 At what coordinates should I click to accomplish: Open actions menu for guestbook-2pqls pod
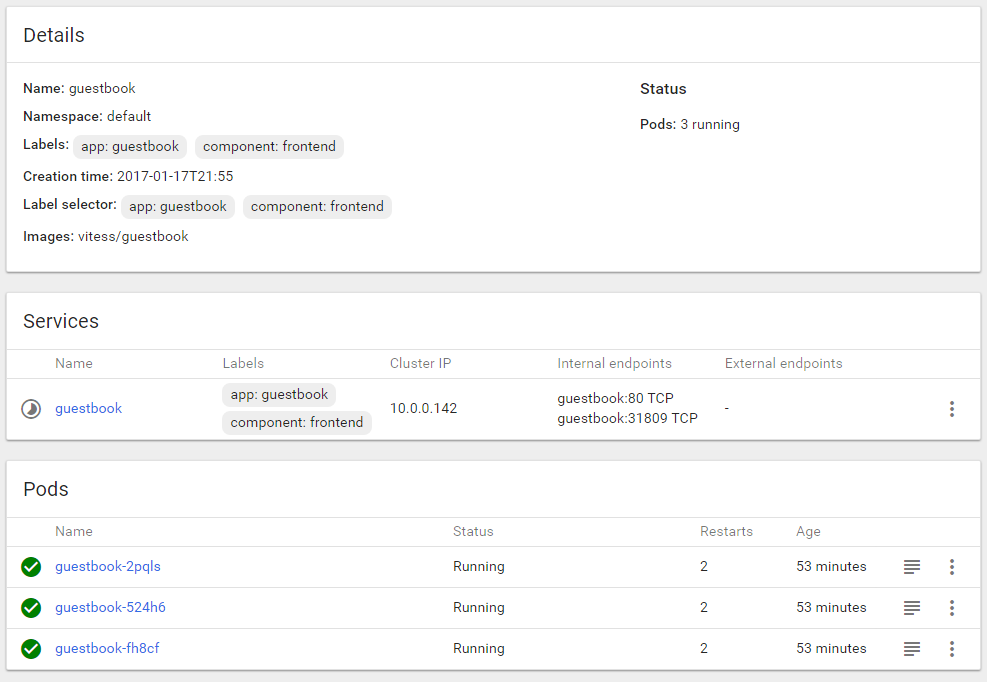[951, 567]
